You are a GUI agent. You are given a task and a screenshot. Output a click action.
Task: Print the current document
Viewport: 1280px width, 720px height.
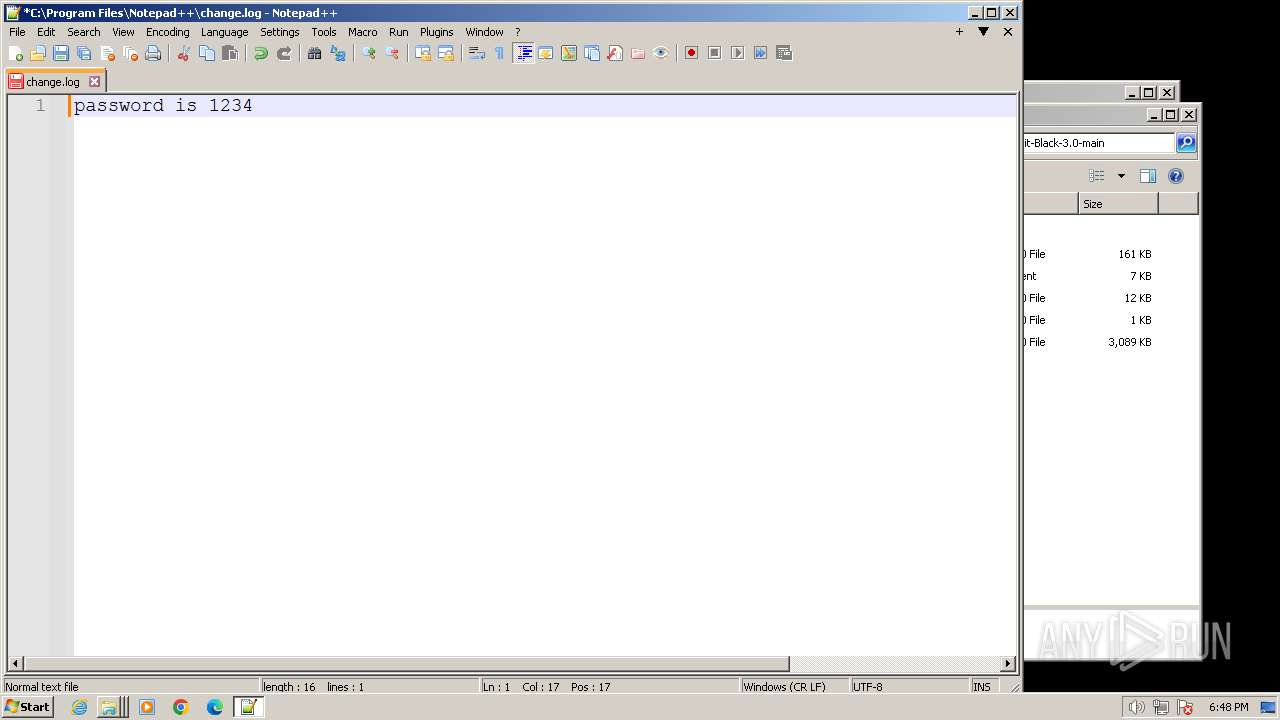[x=153, y=53]
